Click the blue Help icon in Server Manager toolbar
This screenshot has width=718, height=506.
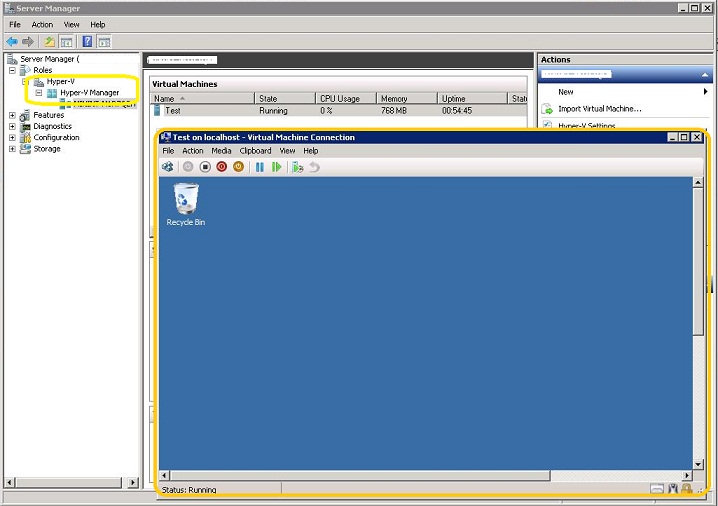[x=87, y=42]
